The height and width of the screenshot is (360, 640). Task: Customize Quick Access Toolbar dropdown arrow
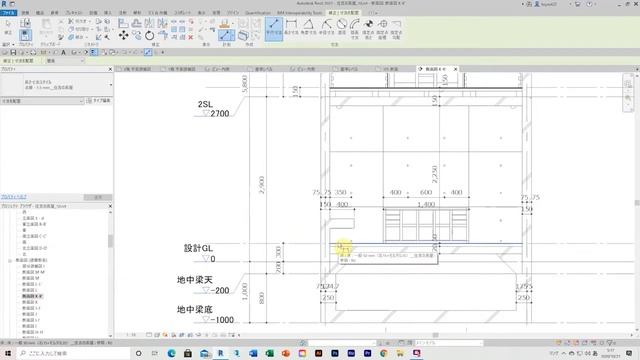point(162,52)
